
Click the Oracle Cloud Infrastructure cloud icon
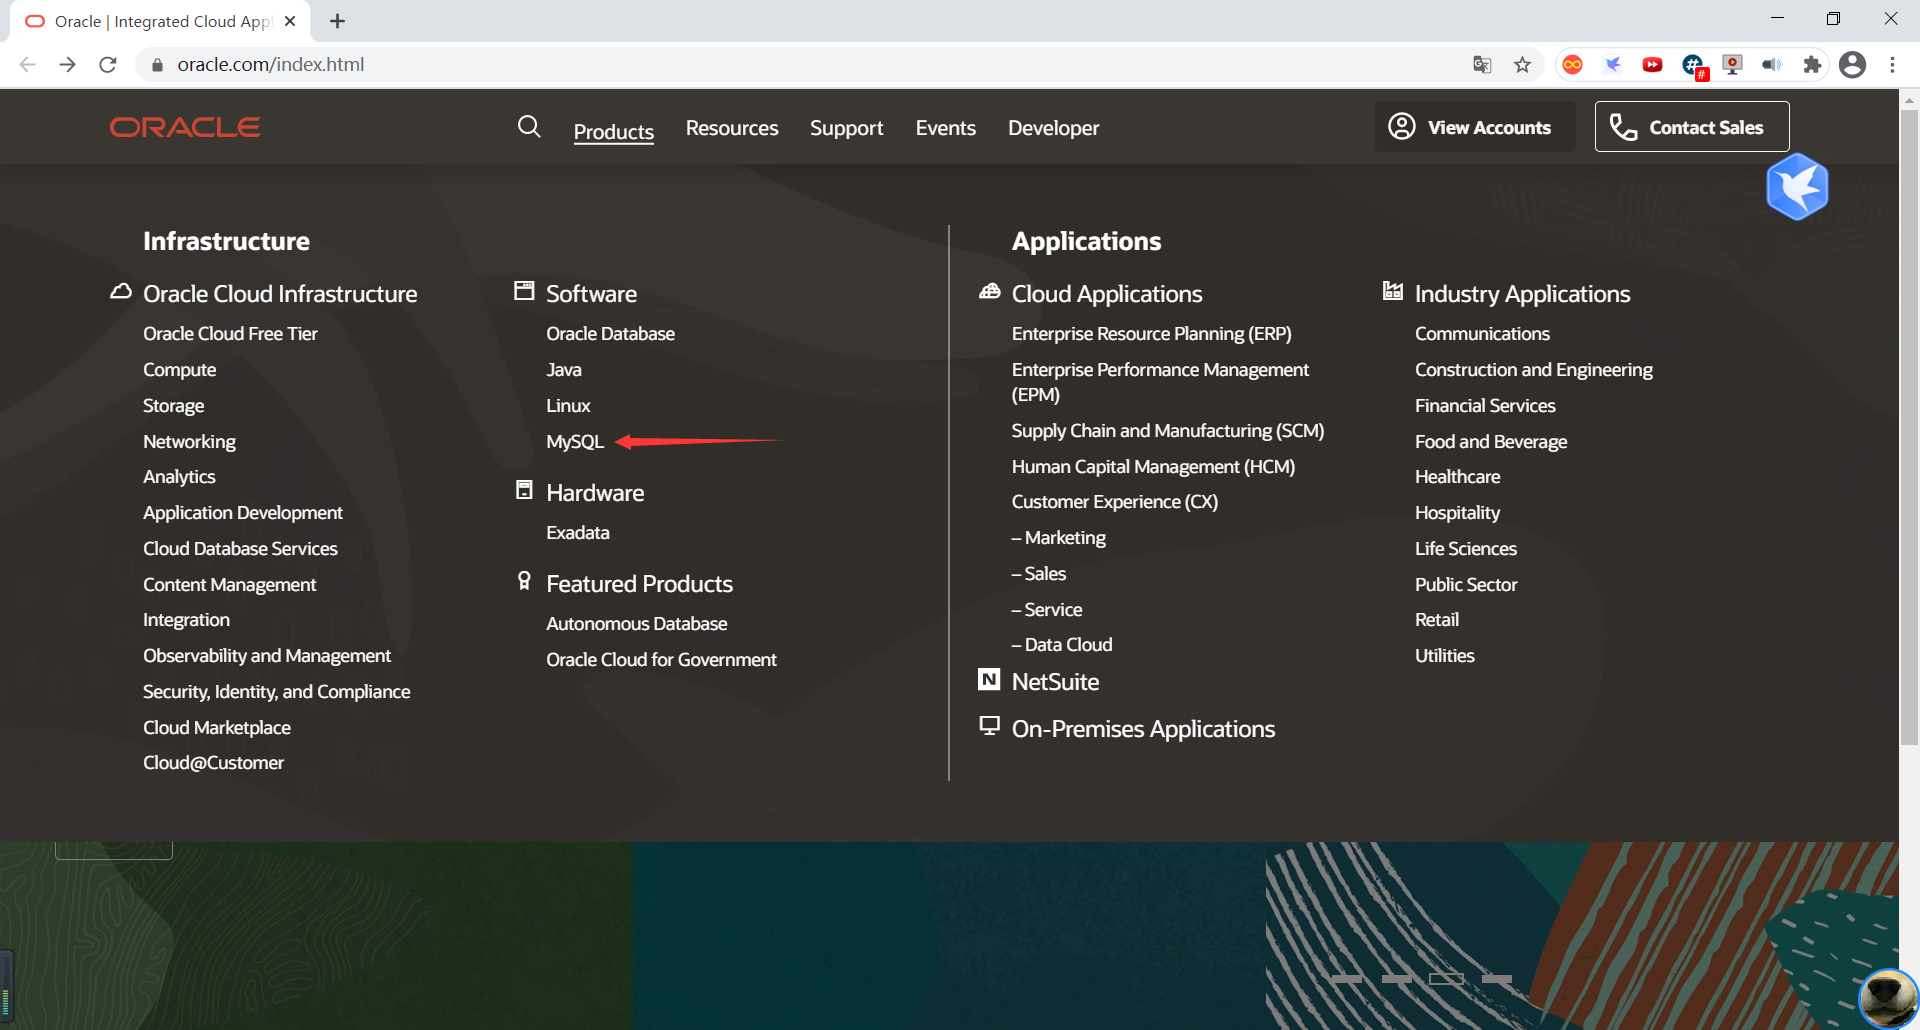pyautogui.click(x=121, y=291)
